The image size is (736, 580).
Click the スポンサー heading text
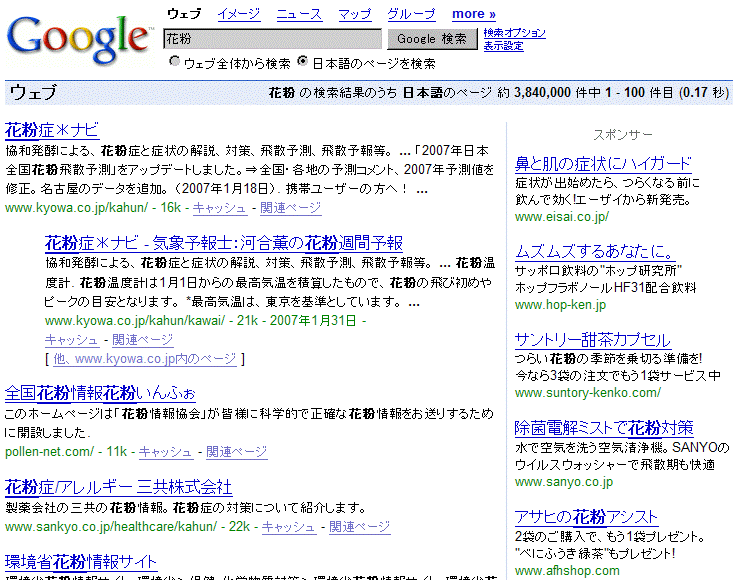[622, 135]
